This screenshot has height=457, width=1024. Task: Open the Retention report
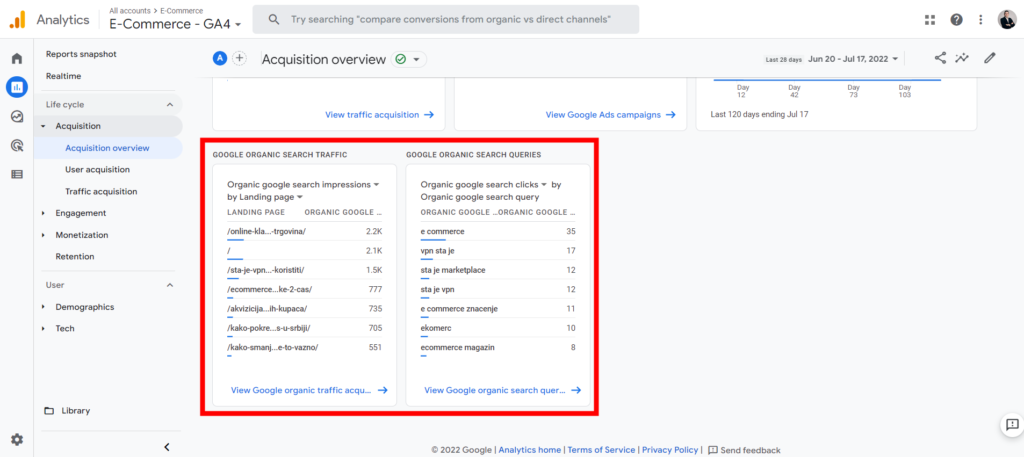[x=74, y=257]
